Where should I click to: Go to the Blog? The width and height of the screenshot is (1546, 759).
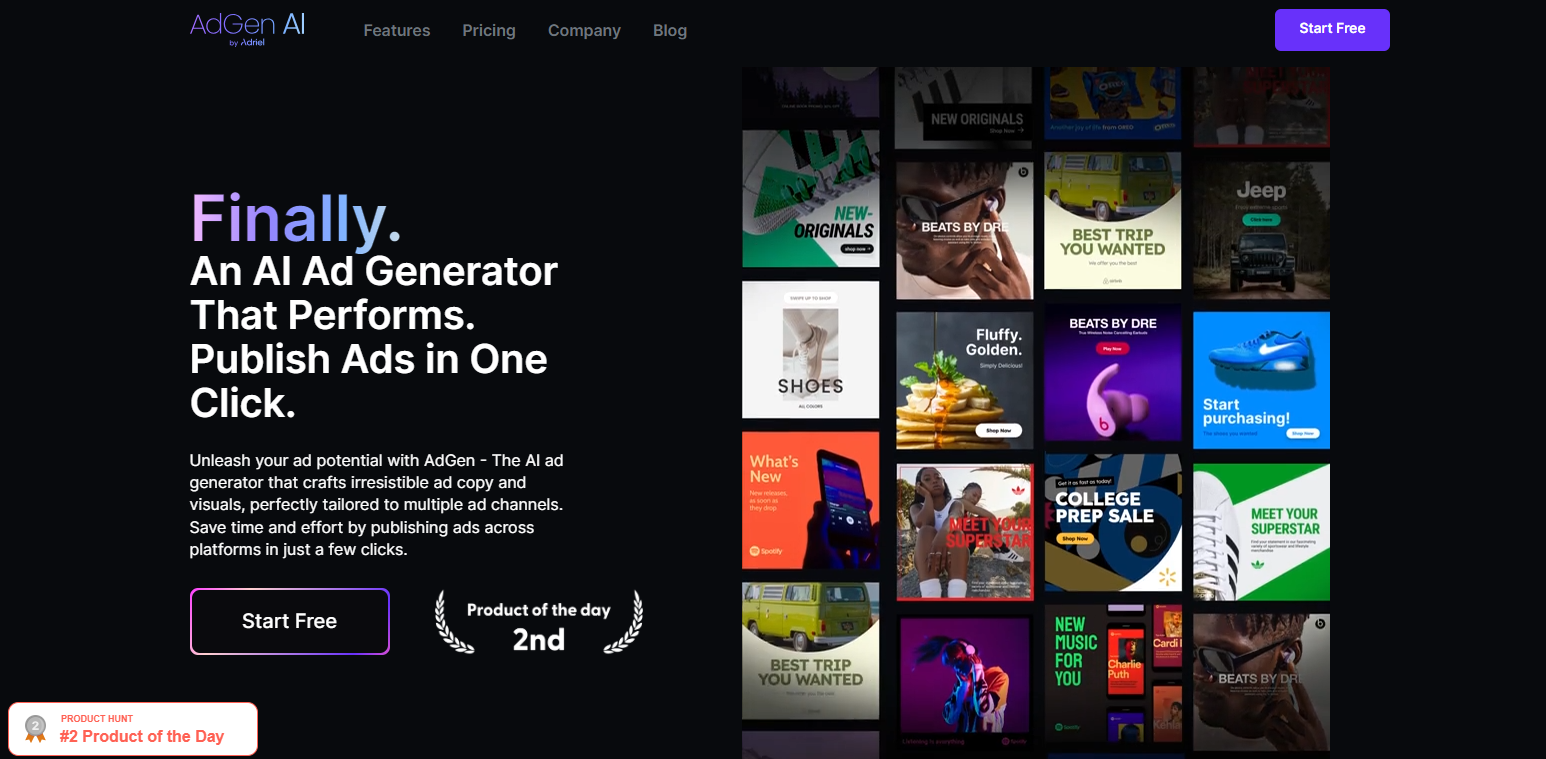(x=670, y=30)
